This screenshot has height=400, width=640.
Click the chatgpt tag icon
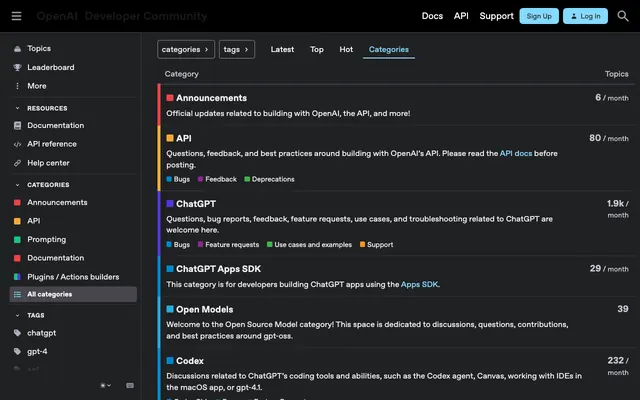[17, 333]
